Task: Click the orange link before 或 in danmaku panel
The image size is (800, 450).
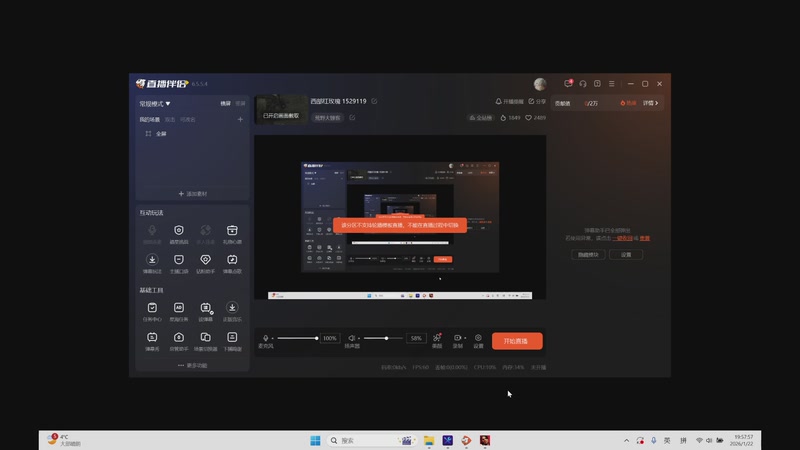Action: [x=622, y=238]
